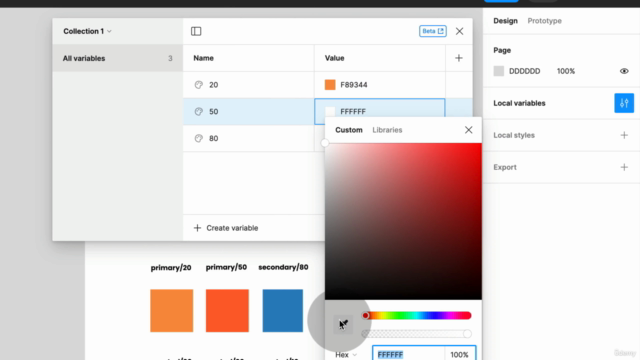The width and height of the screenshot is (640, 360).
Task: Click the FFFFFF hex input field
Action: pos(408,354)
